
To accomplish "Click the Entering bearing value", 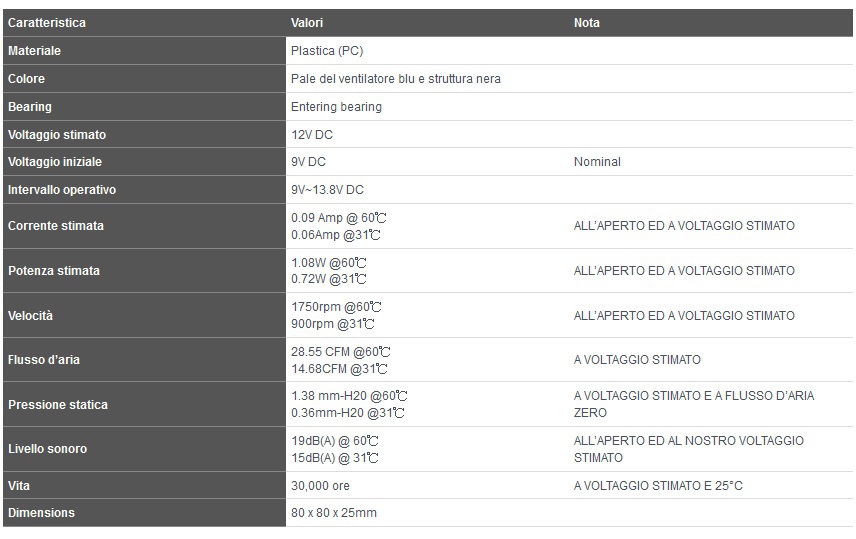I will pos(336,106).
